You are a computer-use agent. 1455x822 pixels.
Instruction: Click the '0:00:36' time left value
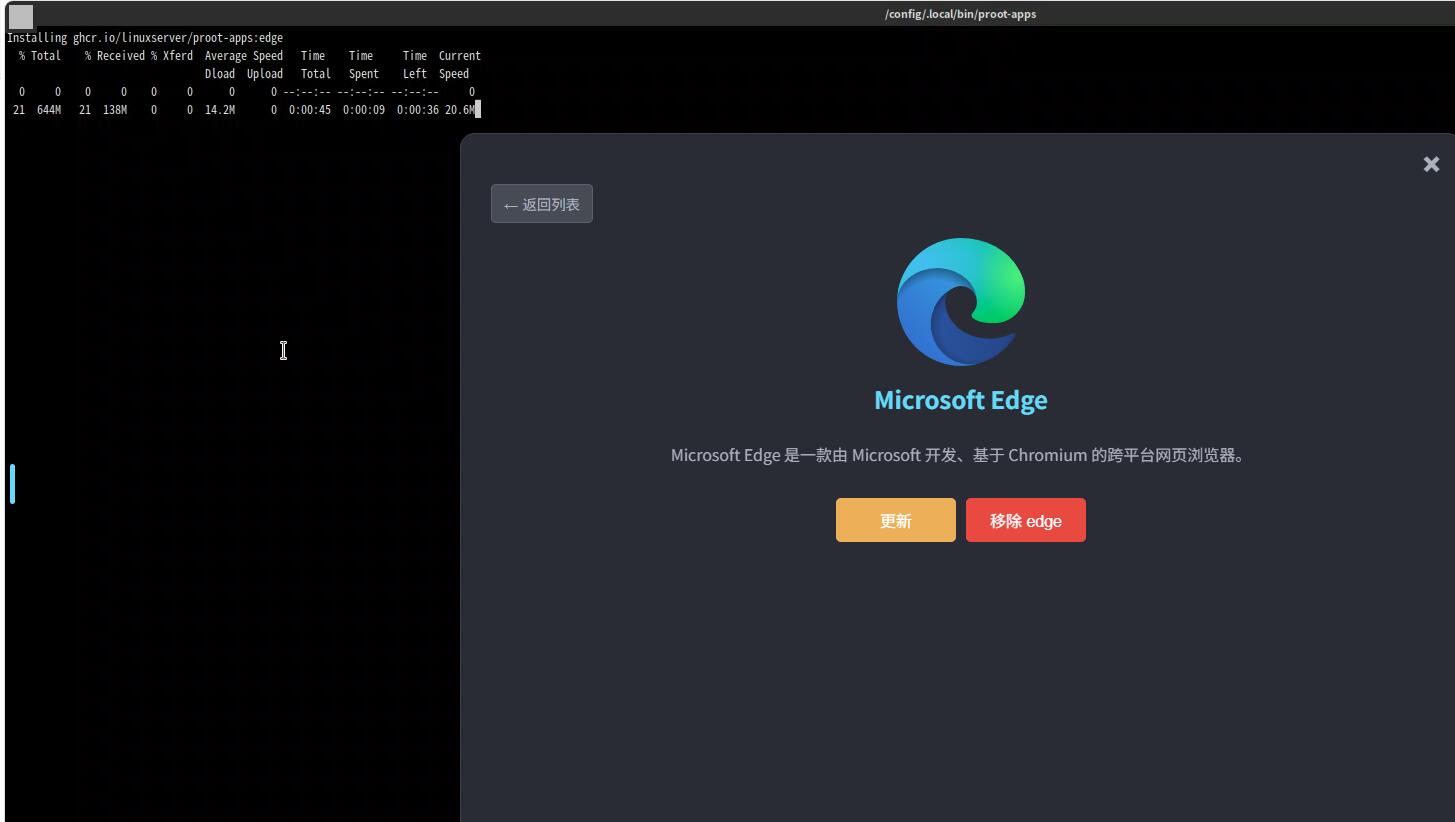click(x=418, y=110)
